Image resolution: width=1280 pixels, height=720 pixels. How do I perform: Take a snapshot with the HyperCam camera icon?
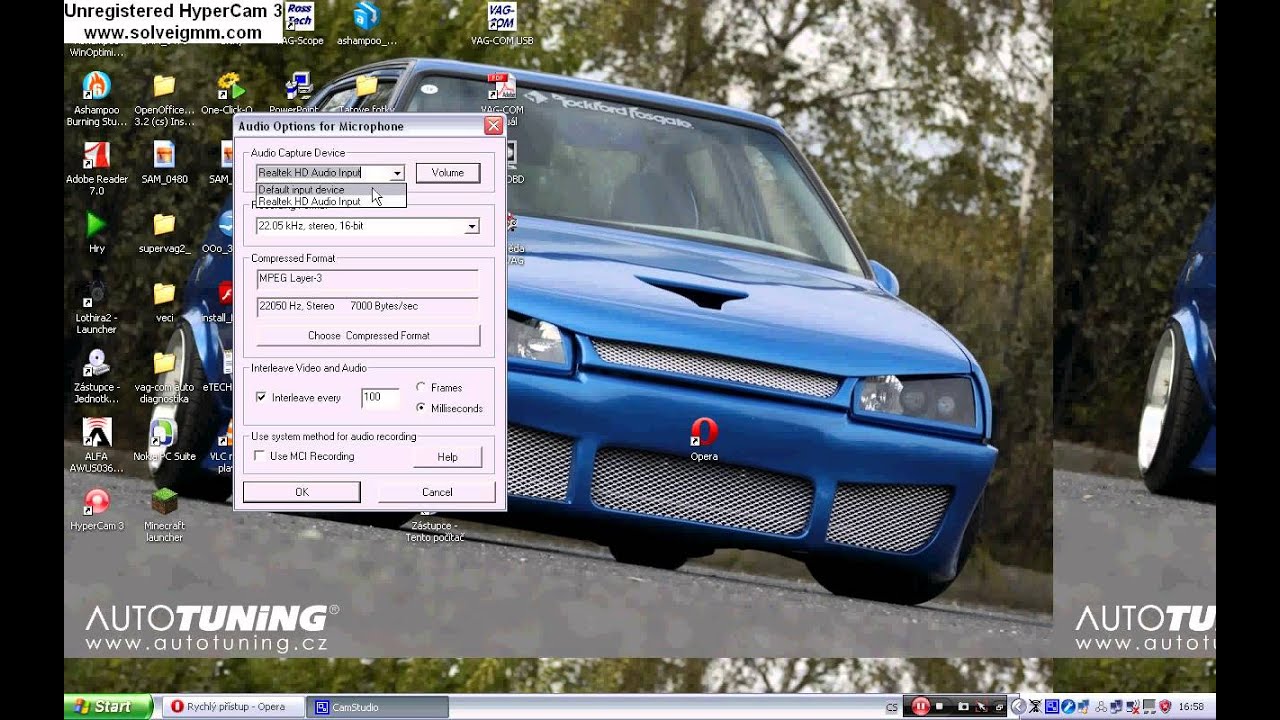[965, 706]
